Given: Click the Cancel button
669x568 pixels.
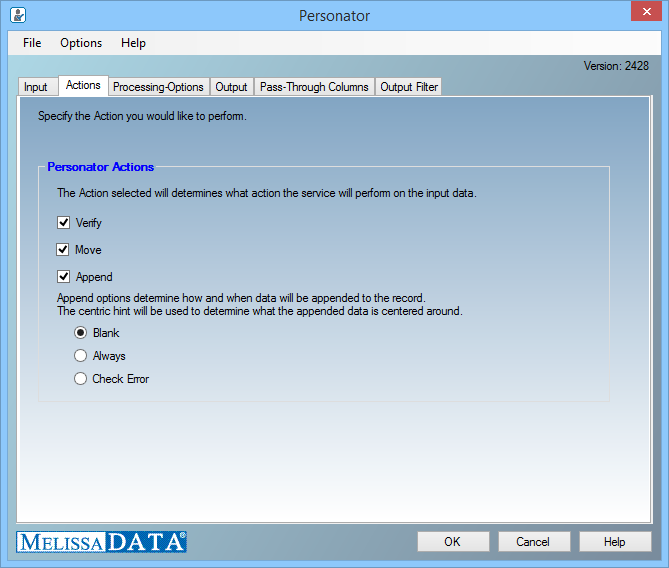Looking at the screenshot, I should click(534, 542).
